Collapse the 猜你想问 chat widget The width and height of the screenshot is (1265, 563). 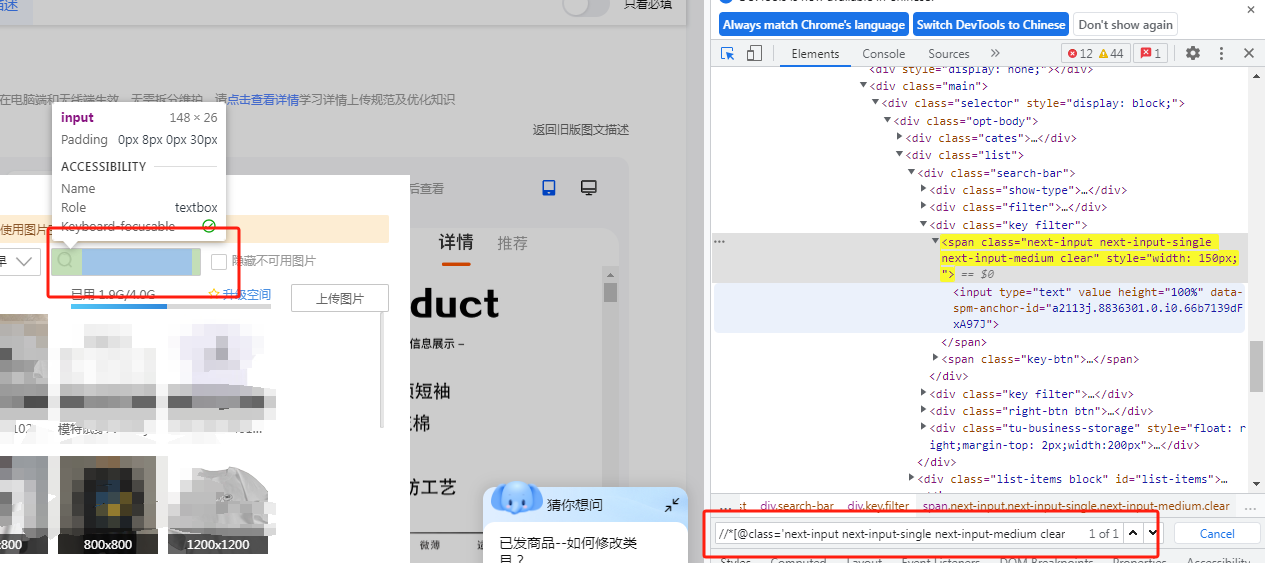tap(671, 505)
